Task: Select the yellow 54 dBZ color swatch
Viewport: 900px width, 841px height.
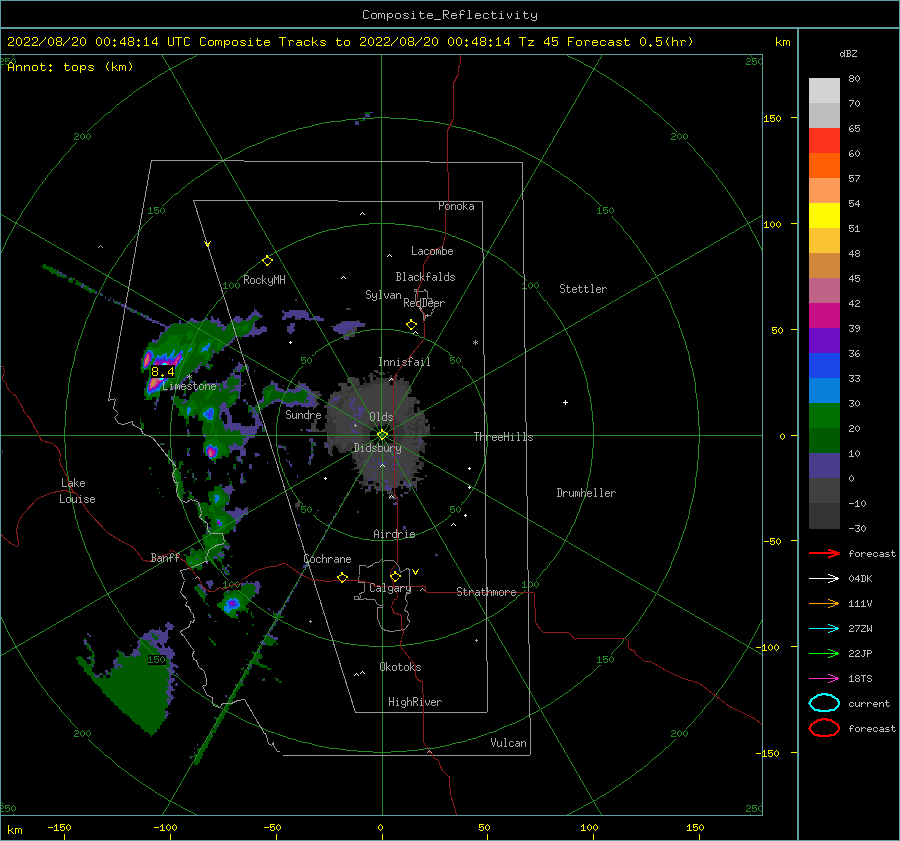Action: [824, 215]
